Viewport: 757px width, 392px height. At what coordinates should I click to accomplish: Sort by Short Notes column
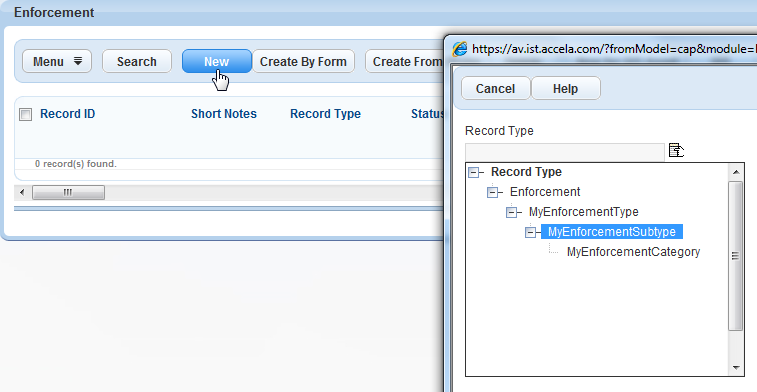coord(224,114)
